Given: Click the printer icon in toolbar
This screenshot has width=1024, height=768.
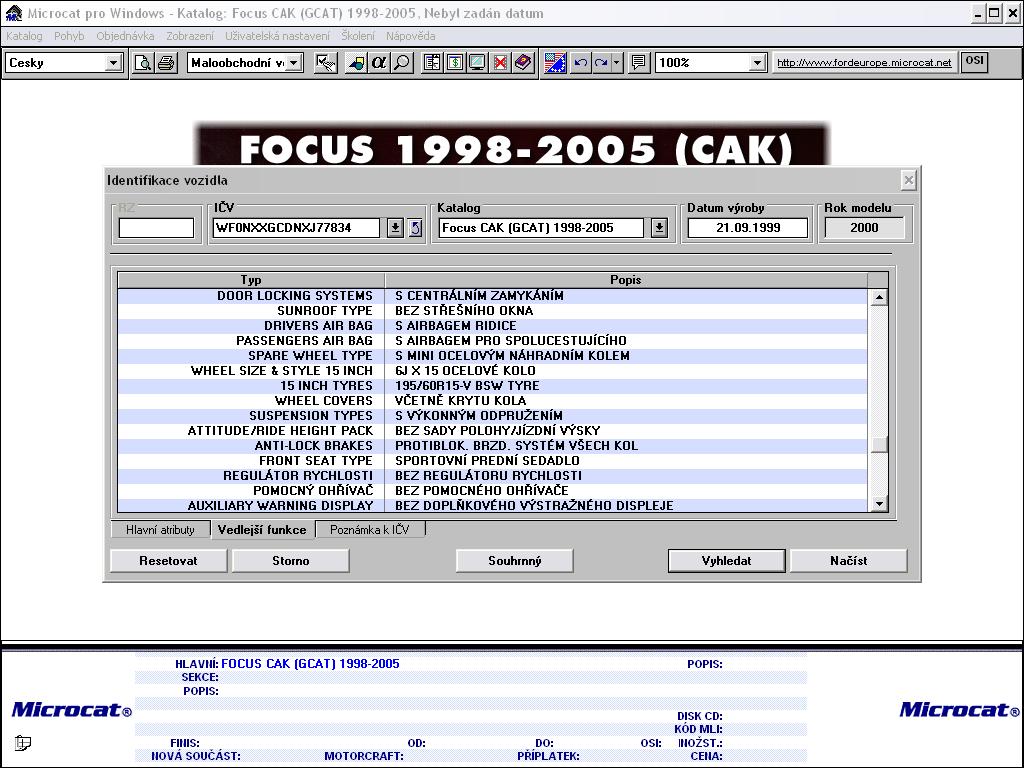Looking at the screenshot, I should pyautogui.click(x=165, y=63).
